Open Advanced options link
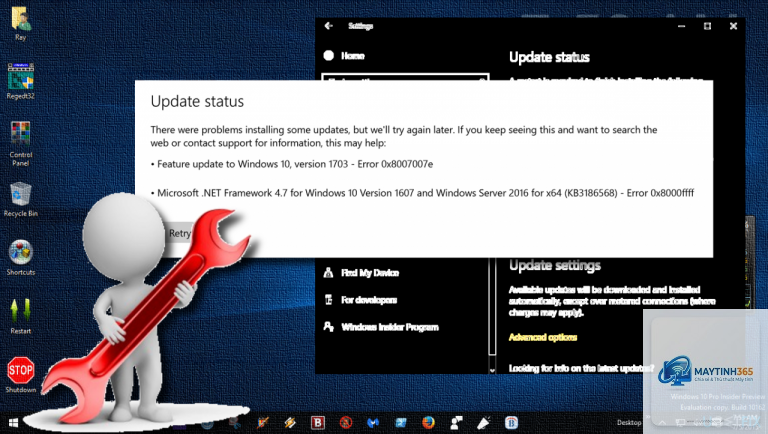Viewport: 768px width, 434px height. (543, 337)
